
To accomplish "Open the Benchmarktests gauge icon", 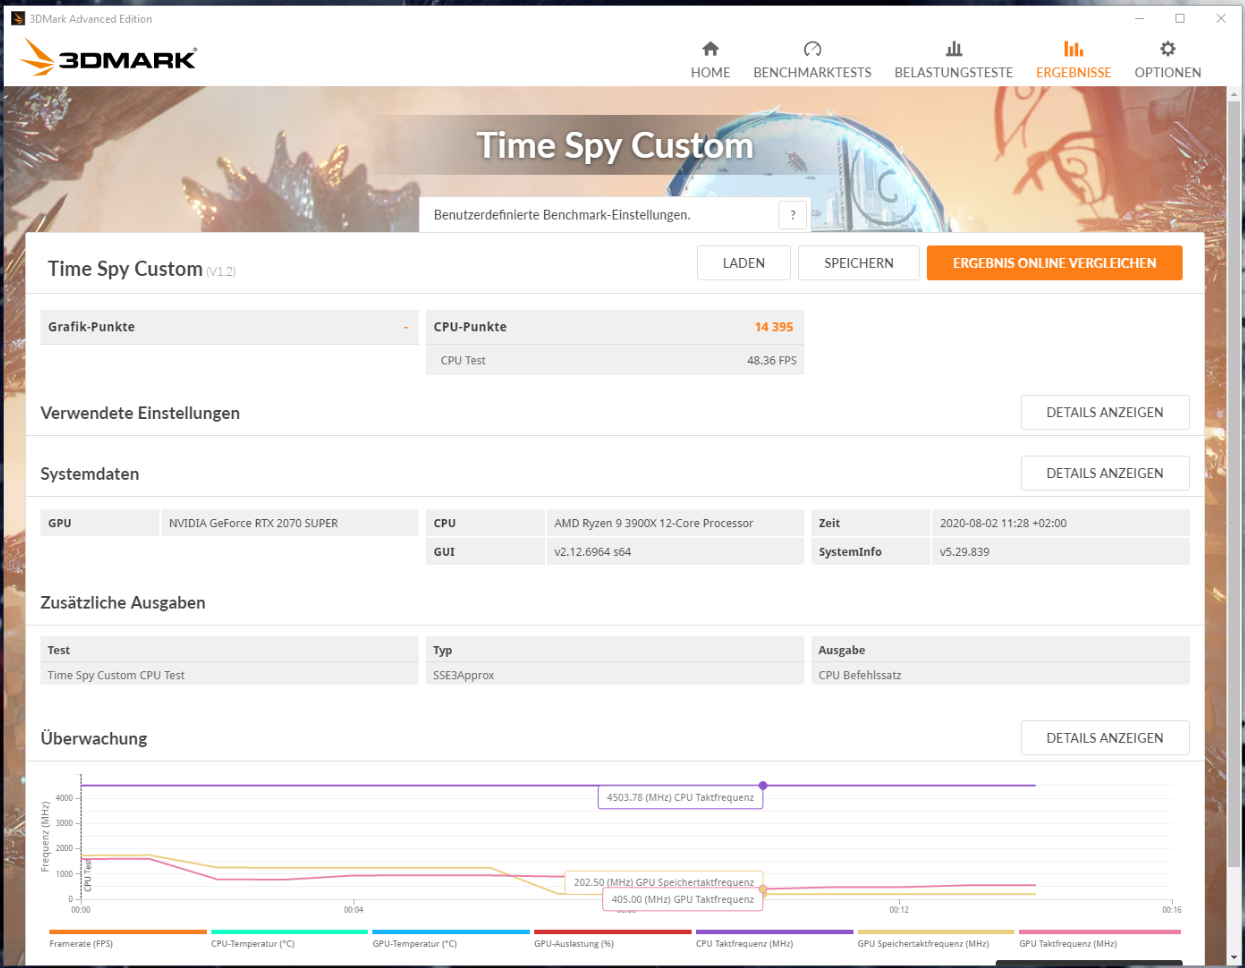I will pyautogui.click(x=812, y=48).
